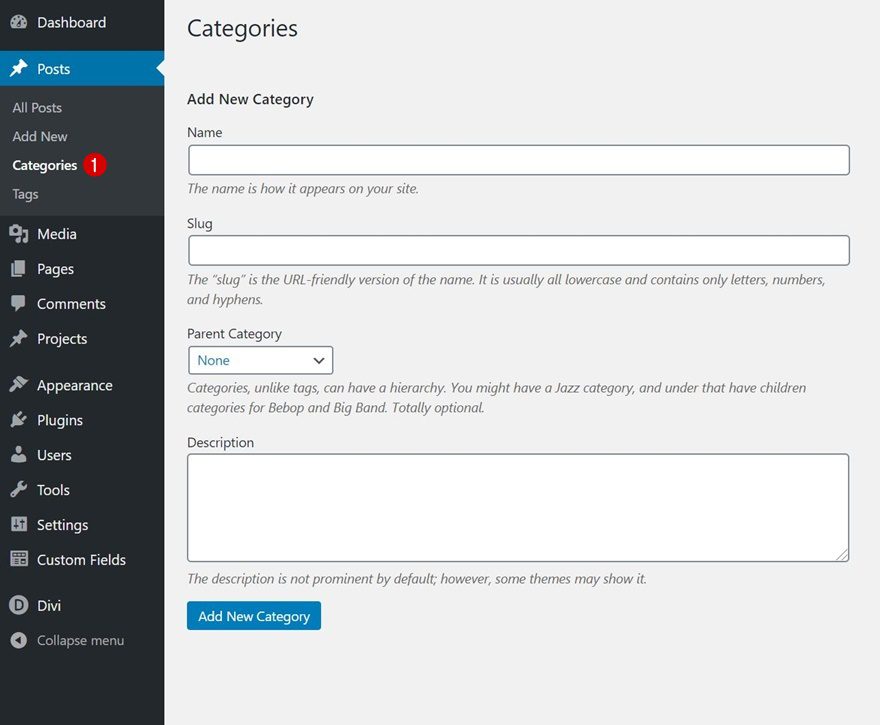Click the Add New Category button
The width and height of the screenshot is (880, 725).
253,615
